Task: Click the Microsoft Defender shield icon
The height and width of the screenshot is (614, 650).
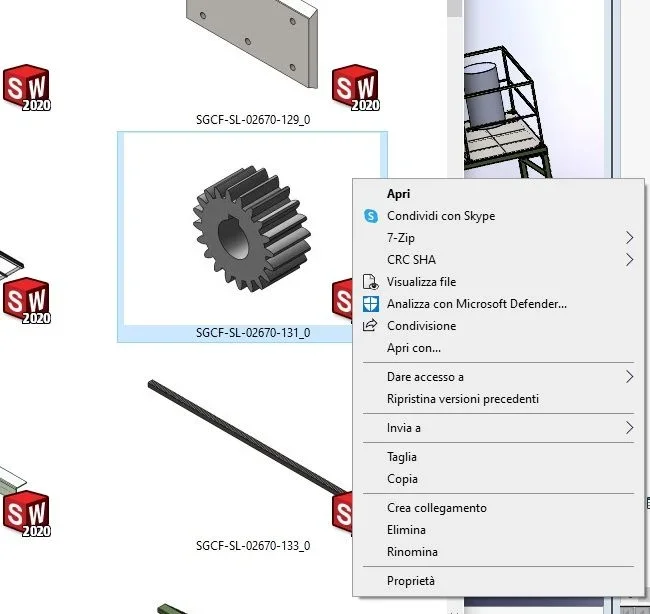Action: [x=371, y=304]
